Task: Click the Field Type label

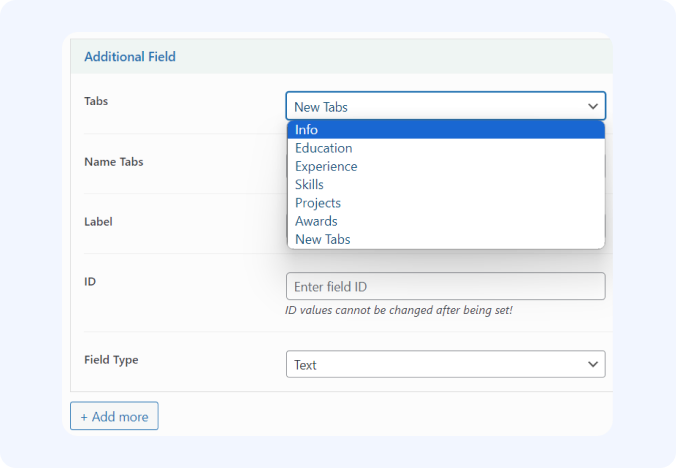Action: [x=111, y=360]
